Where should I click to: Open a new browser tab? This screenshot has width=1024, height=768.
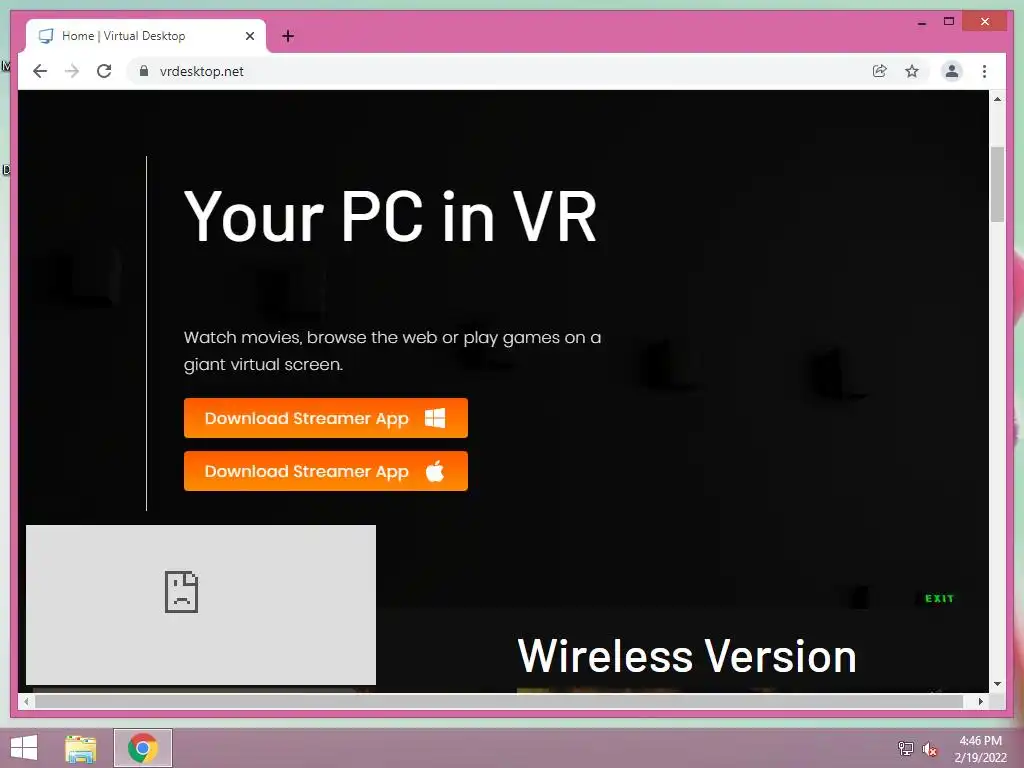tap(288, 36)
